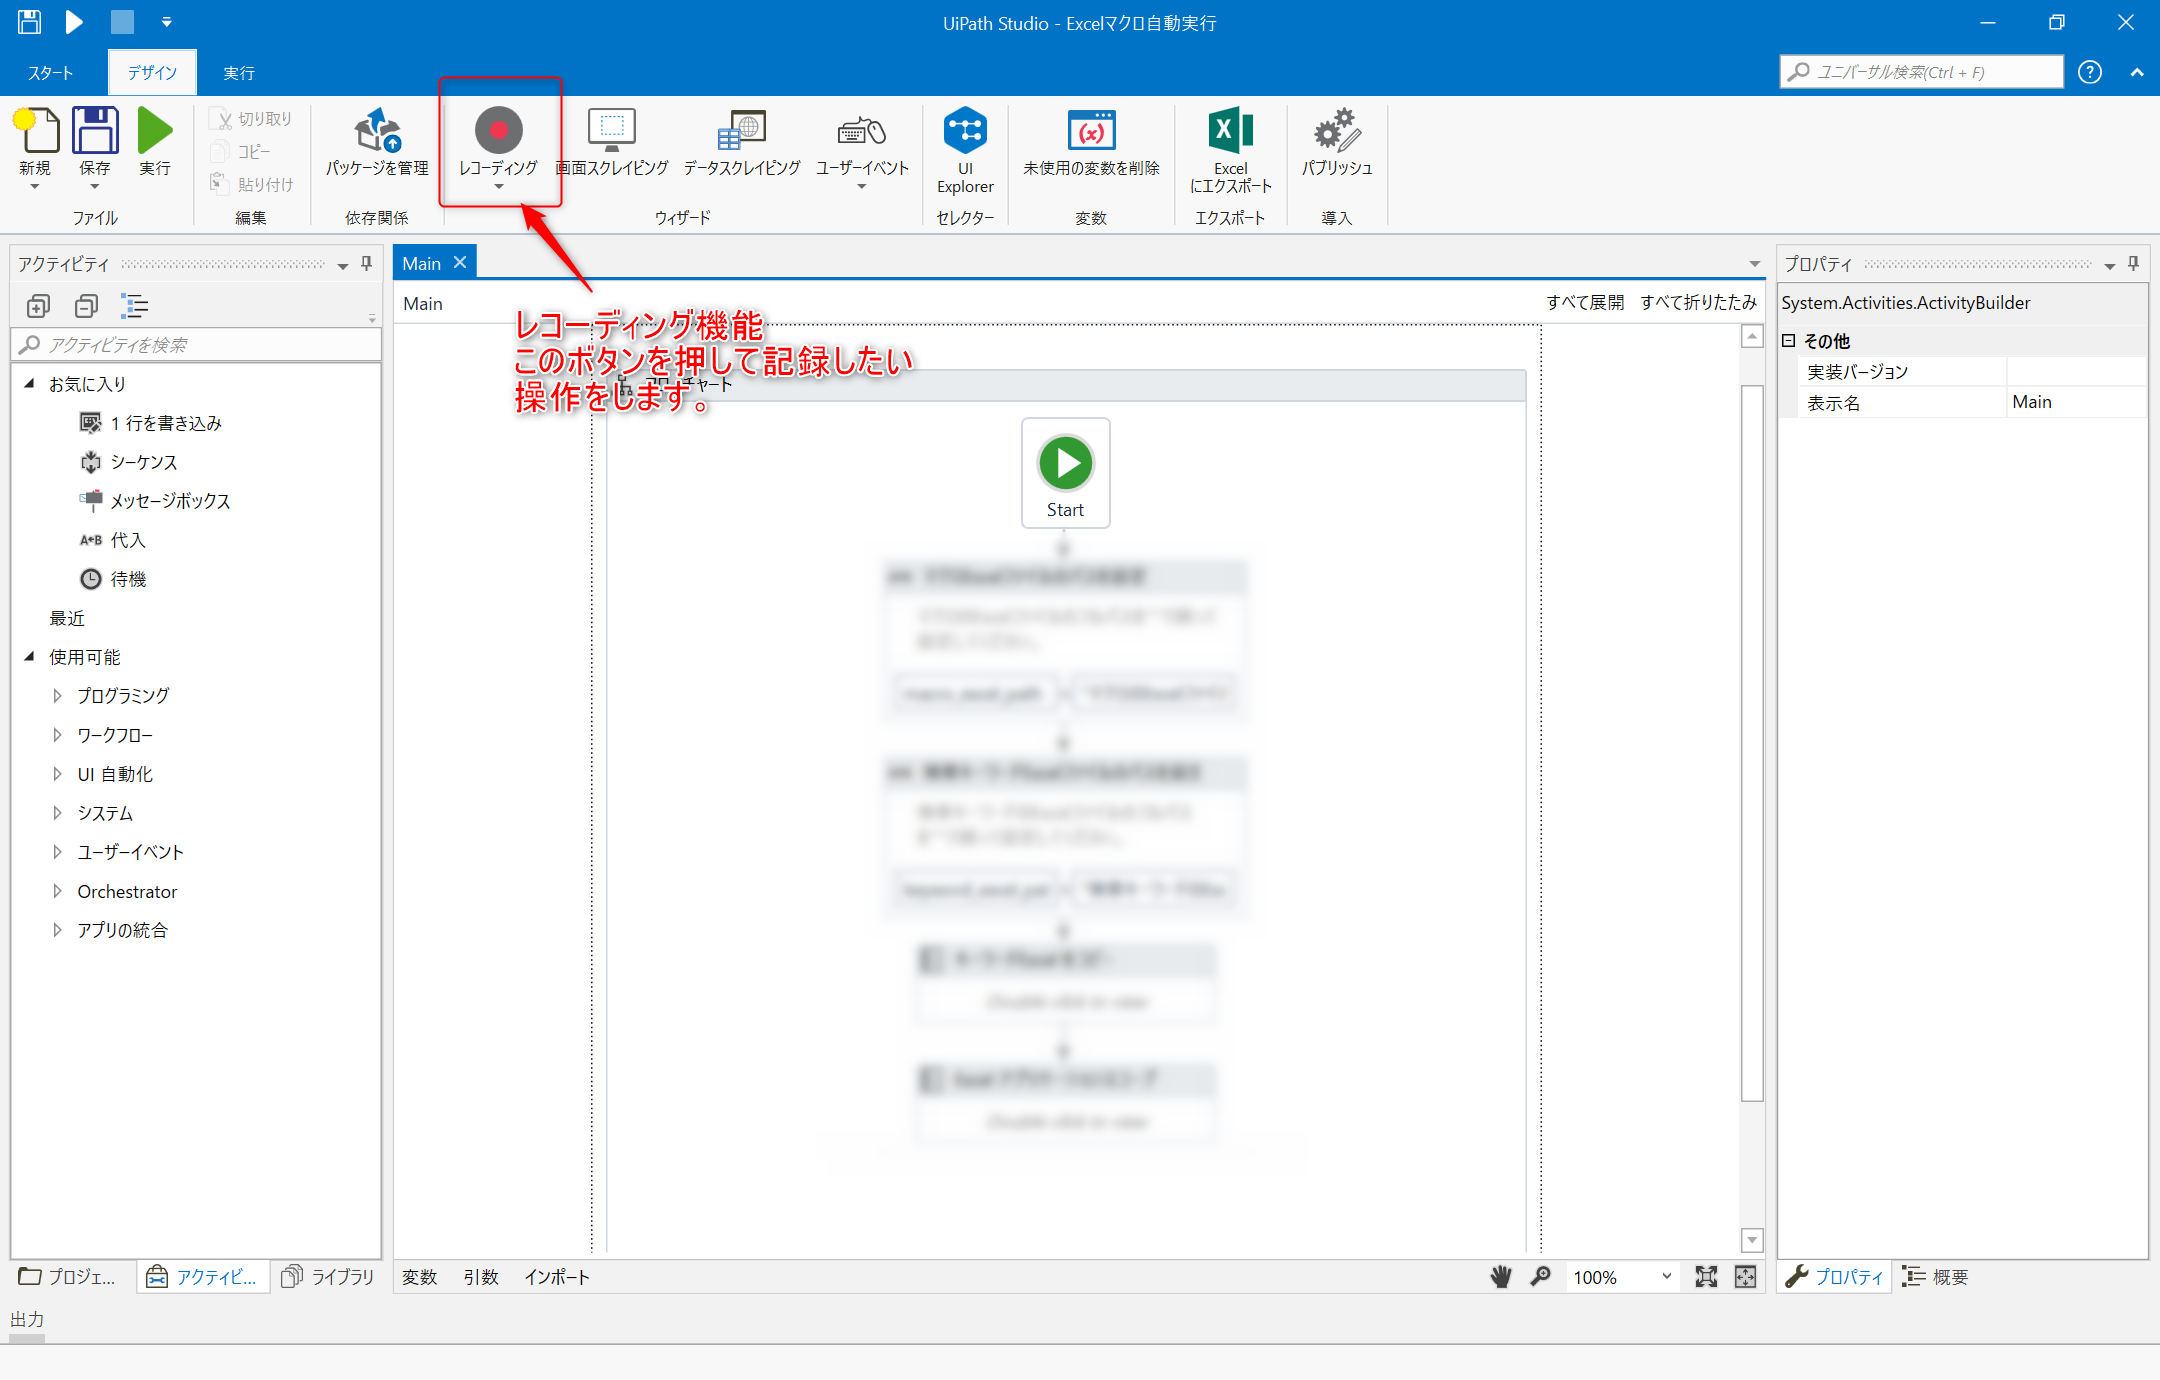Click すべて展開 expand all link
Image resolution: width=2160 pixels, height=1380 pixels.
[x=1585, y=303]
